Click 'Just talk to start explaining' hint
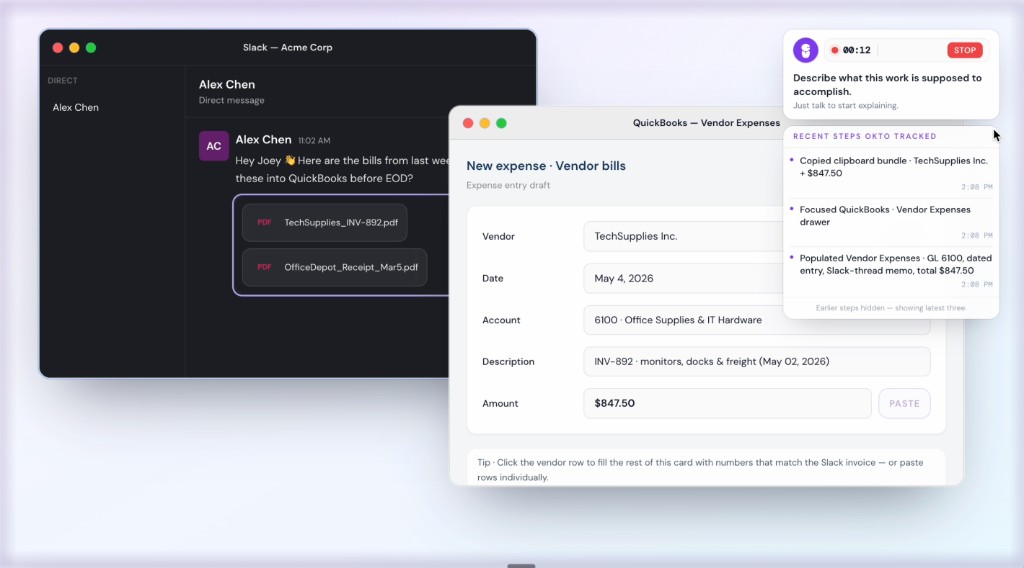The height and width of the screenshot is (568, 1024). pos(845,105)
